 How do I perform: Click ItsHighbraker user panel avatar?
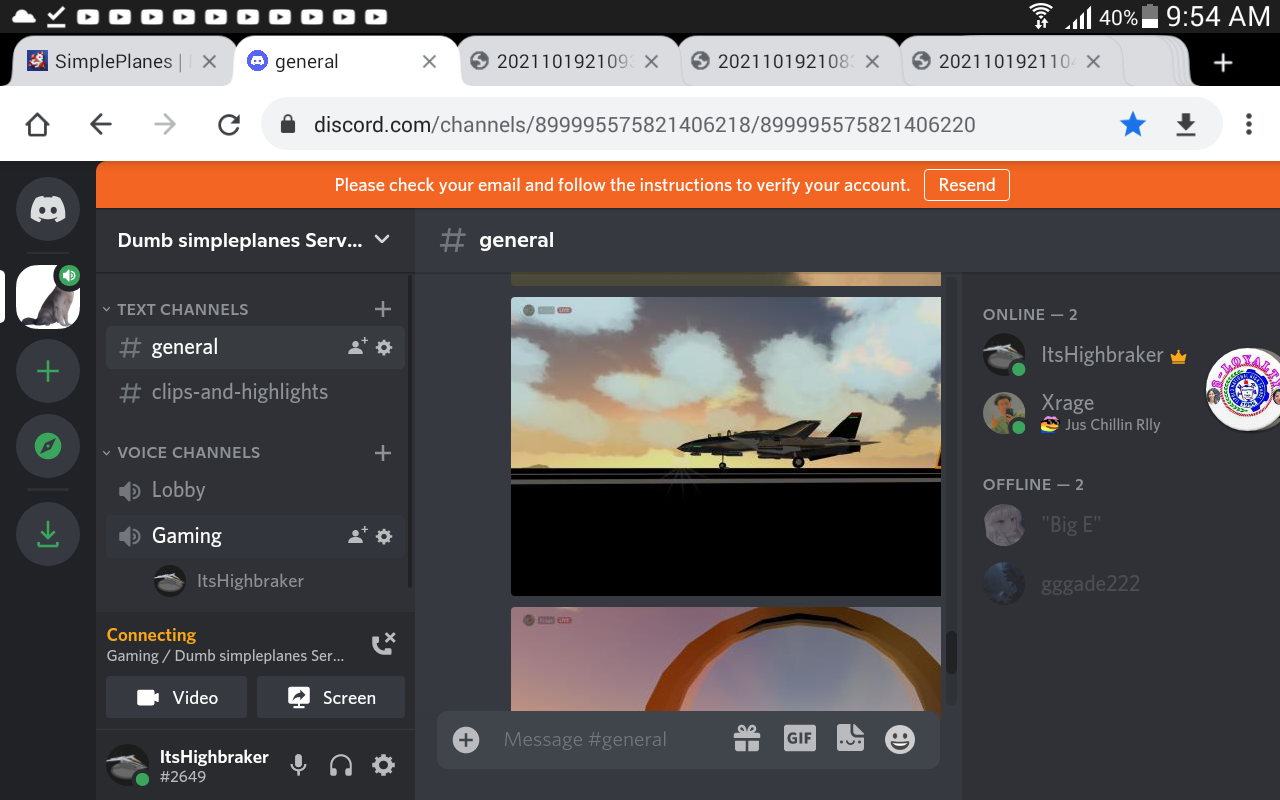click(x=127, y=766)
